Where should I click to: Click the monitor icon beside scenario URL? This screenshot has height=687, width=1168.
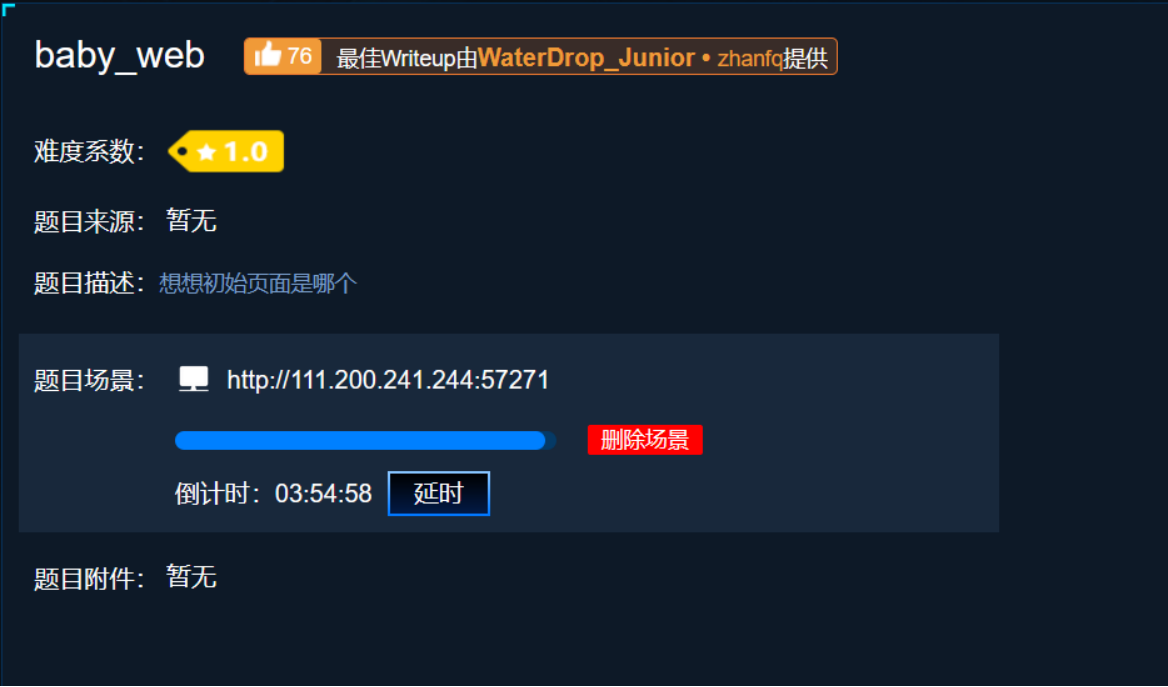click(x=194, y=379)
